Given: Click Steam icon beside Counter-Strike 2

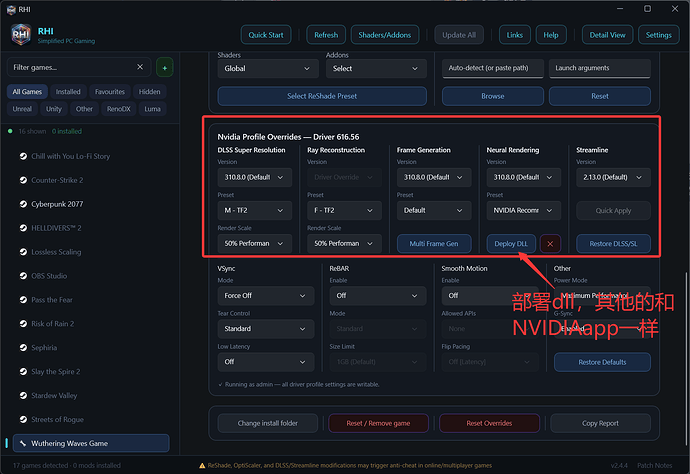Looking at the screenshot, I should click(23, 180).
